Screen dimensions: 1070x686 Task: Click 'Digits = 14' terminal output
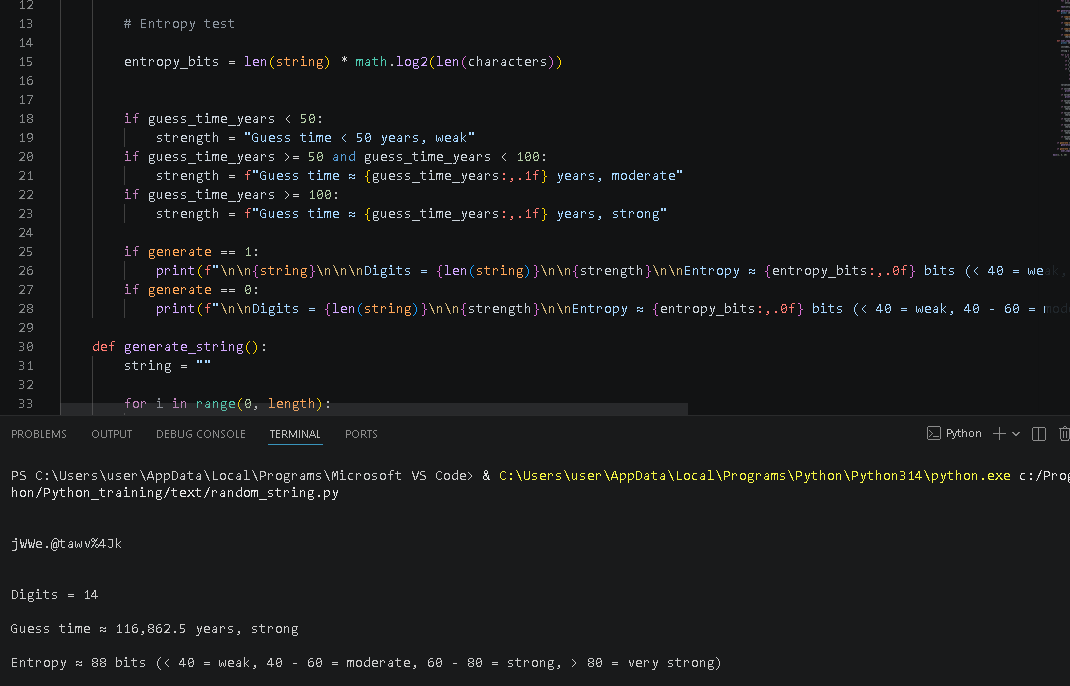tap(55, 595)
